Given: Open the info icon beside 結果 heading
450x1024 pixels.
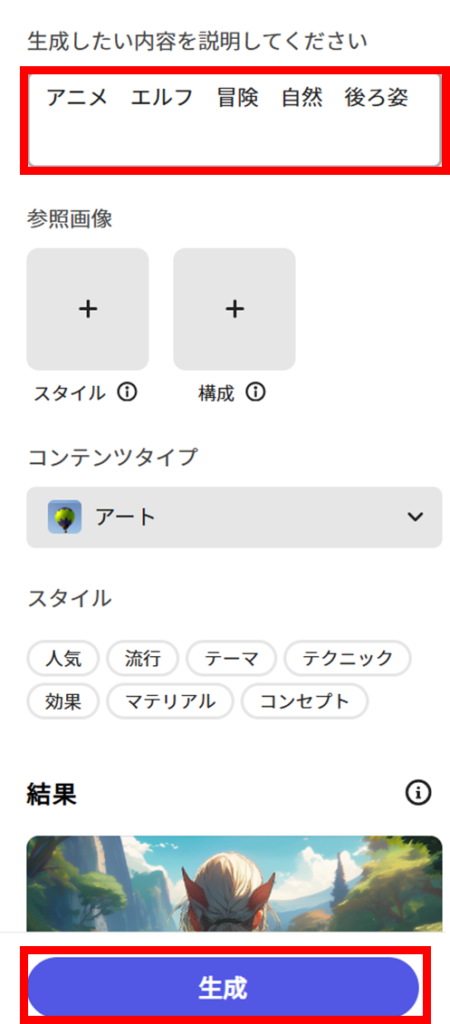Looking at the screenshot, I should 419,793.
